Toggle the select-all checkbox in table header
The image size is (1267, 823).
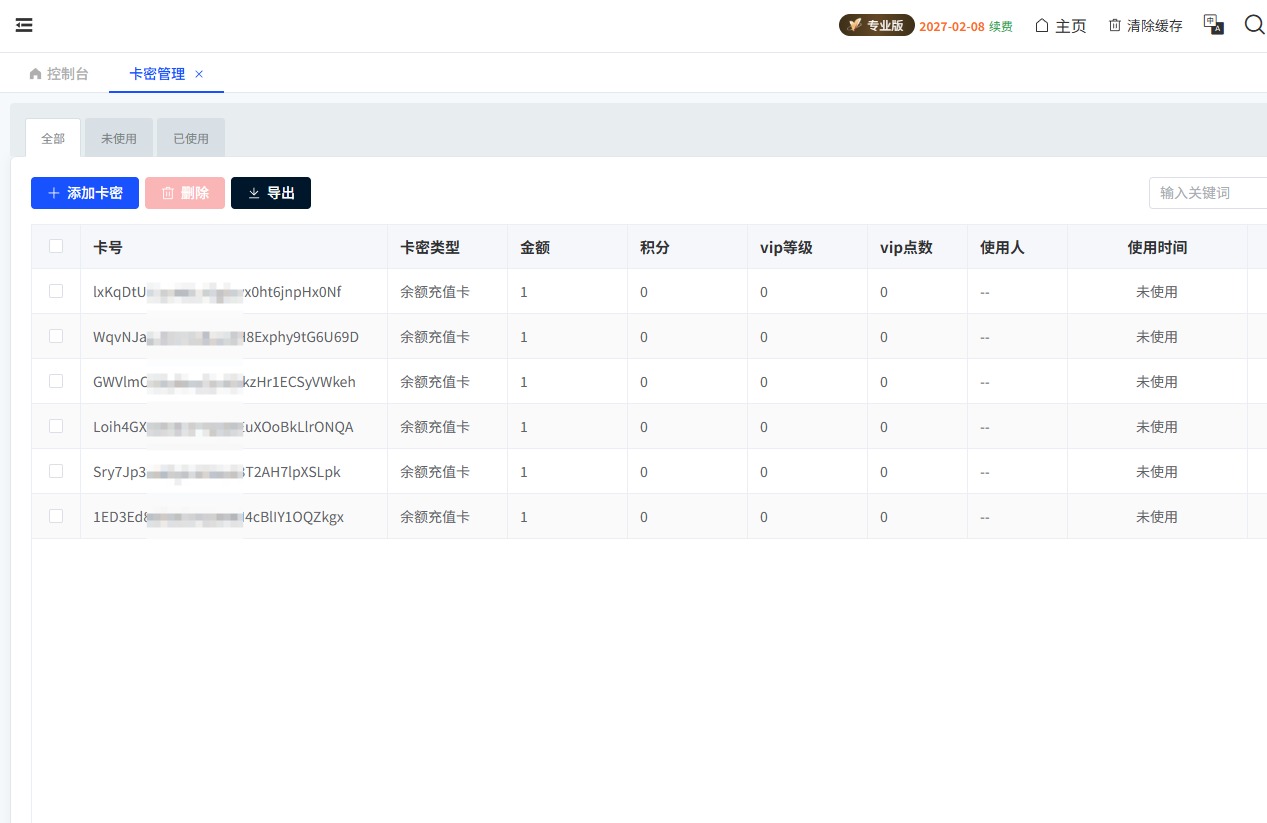tap(56, 246)
